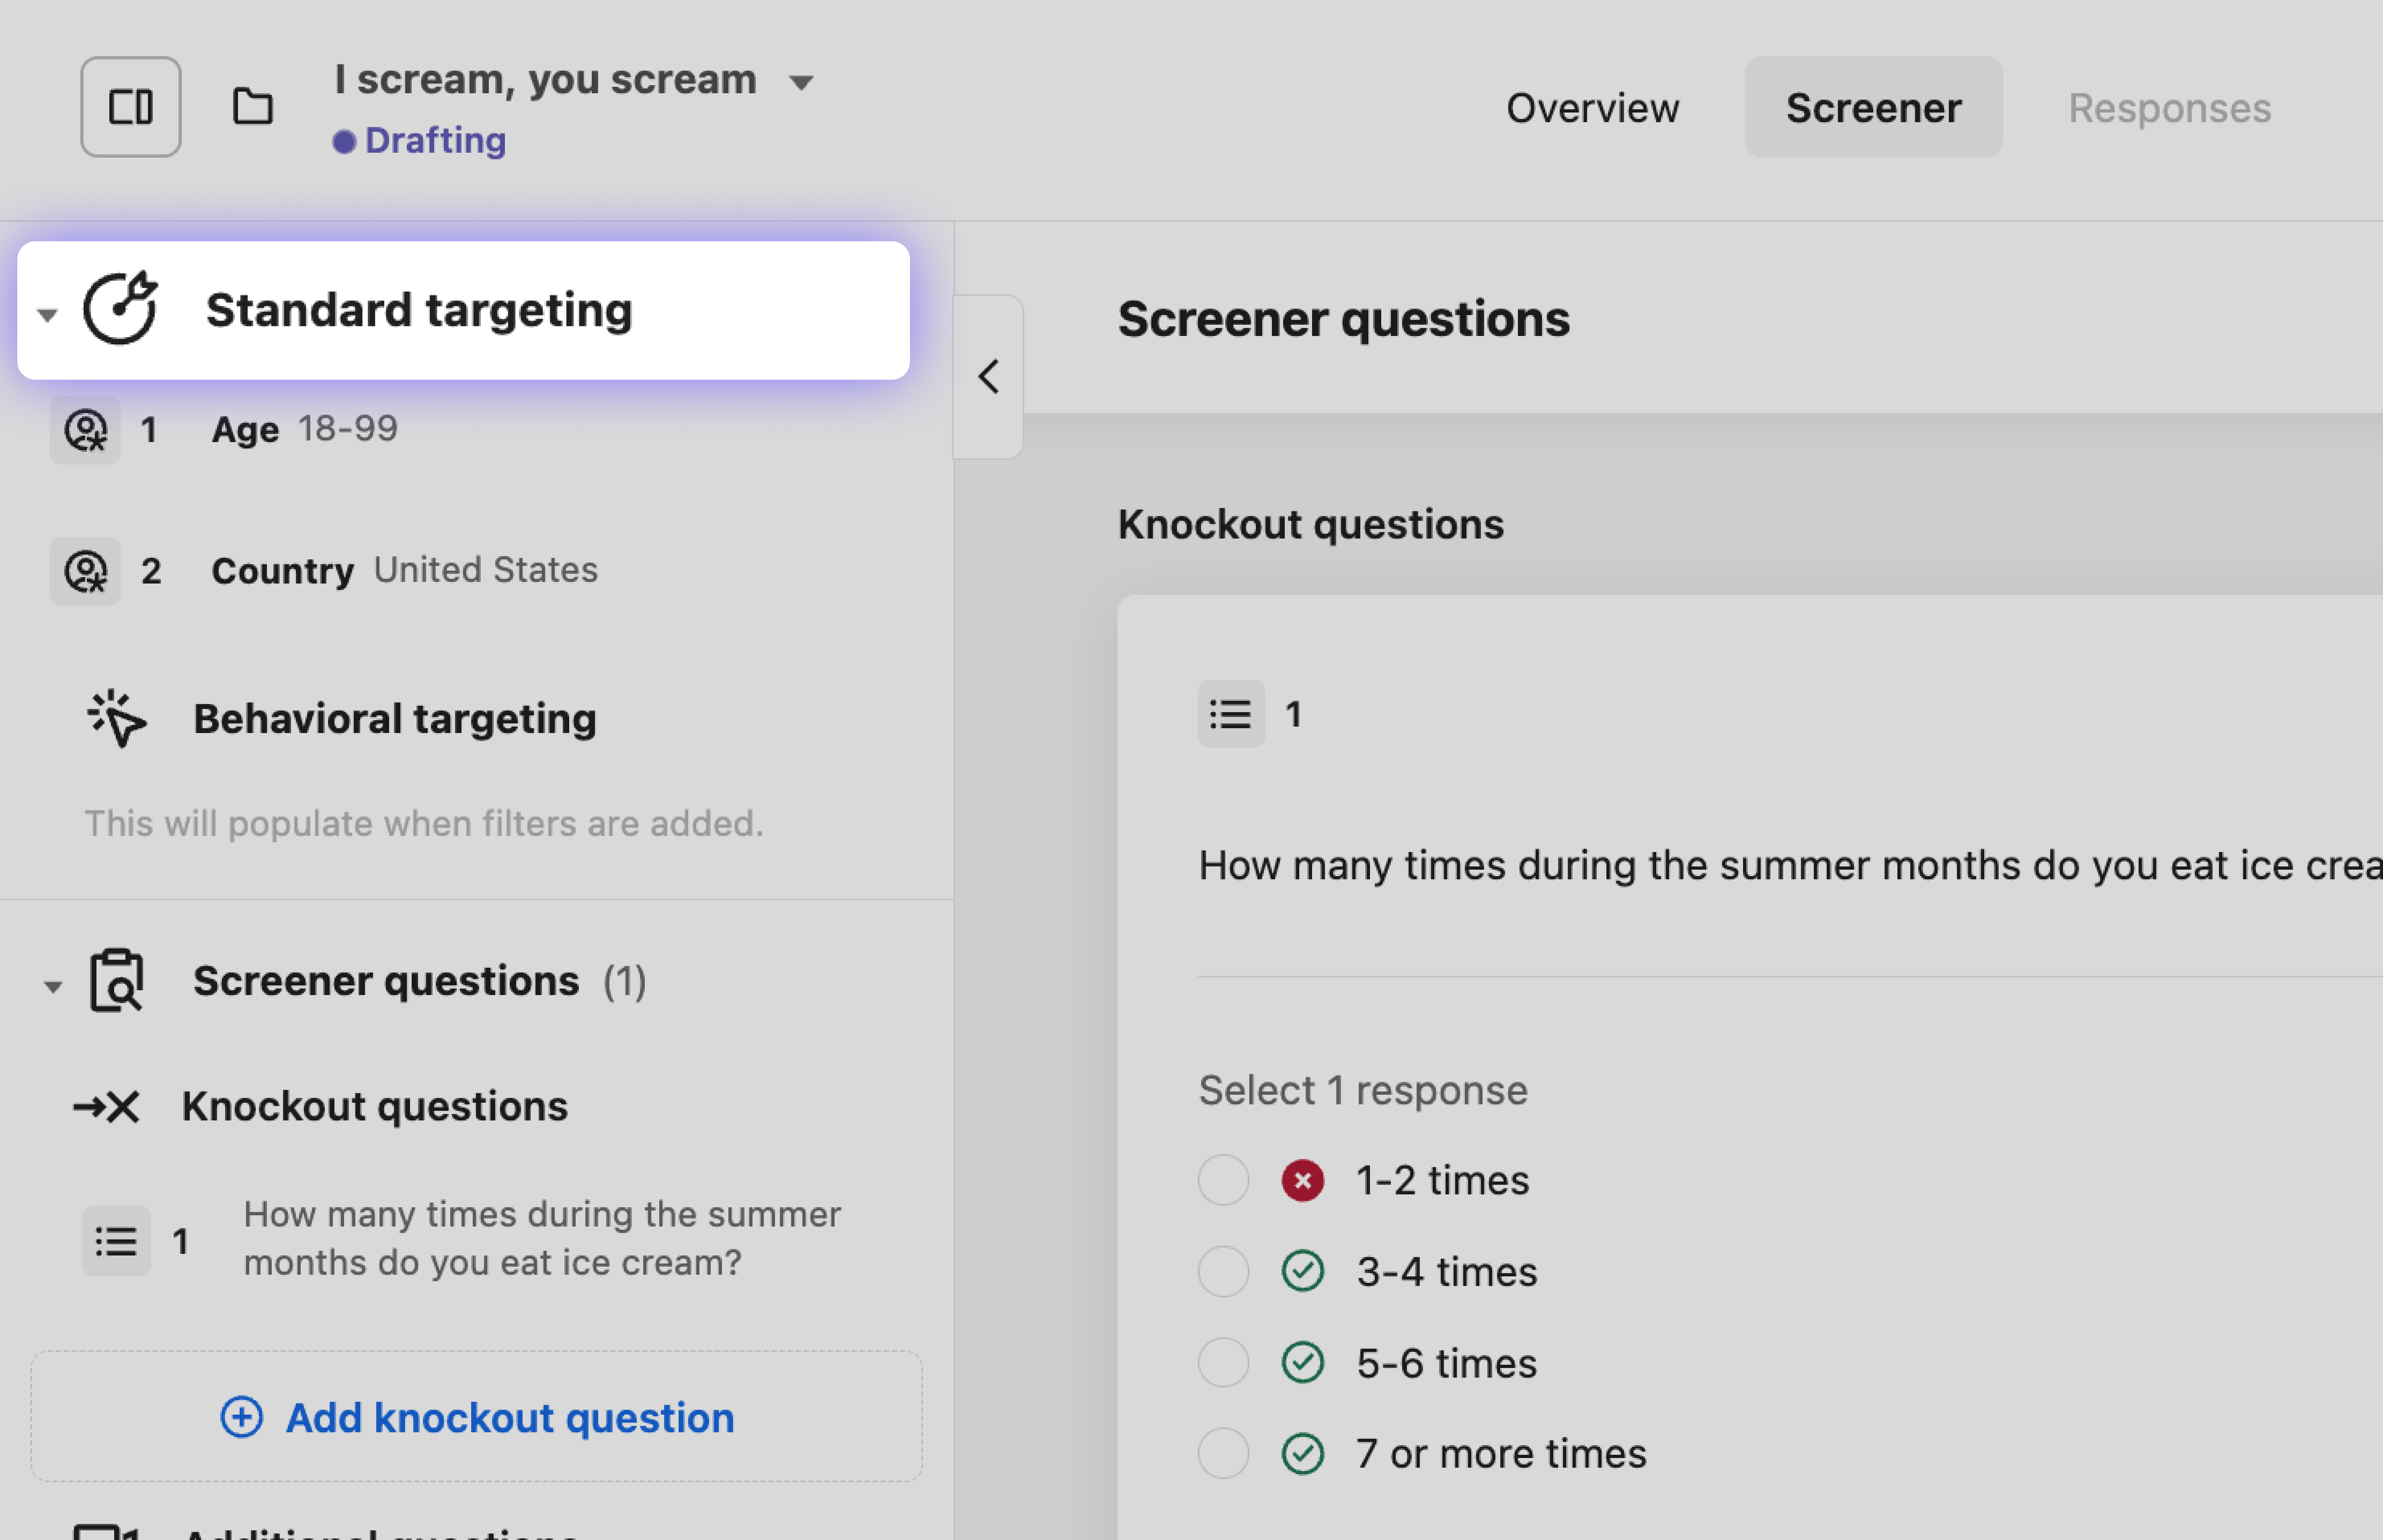This screenshot has height=1540, width=2383.
Task: Click the Age filter person icon
Action: [85, 430]
